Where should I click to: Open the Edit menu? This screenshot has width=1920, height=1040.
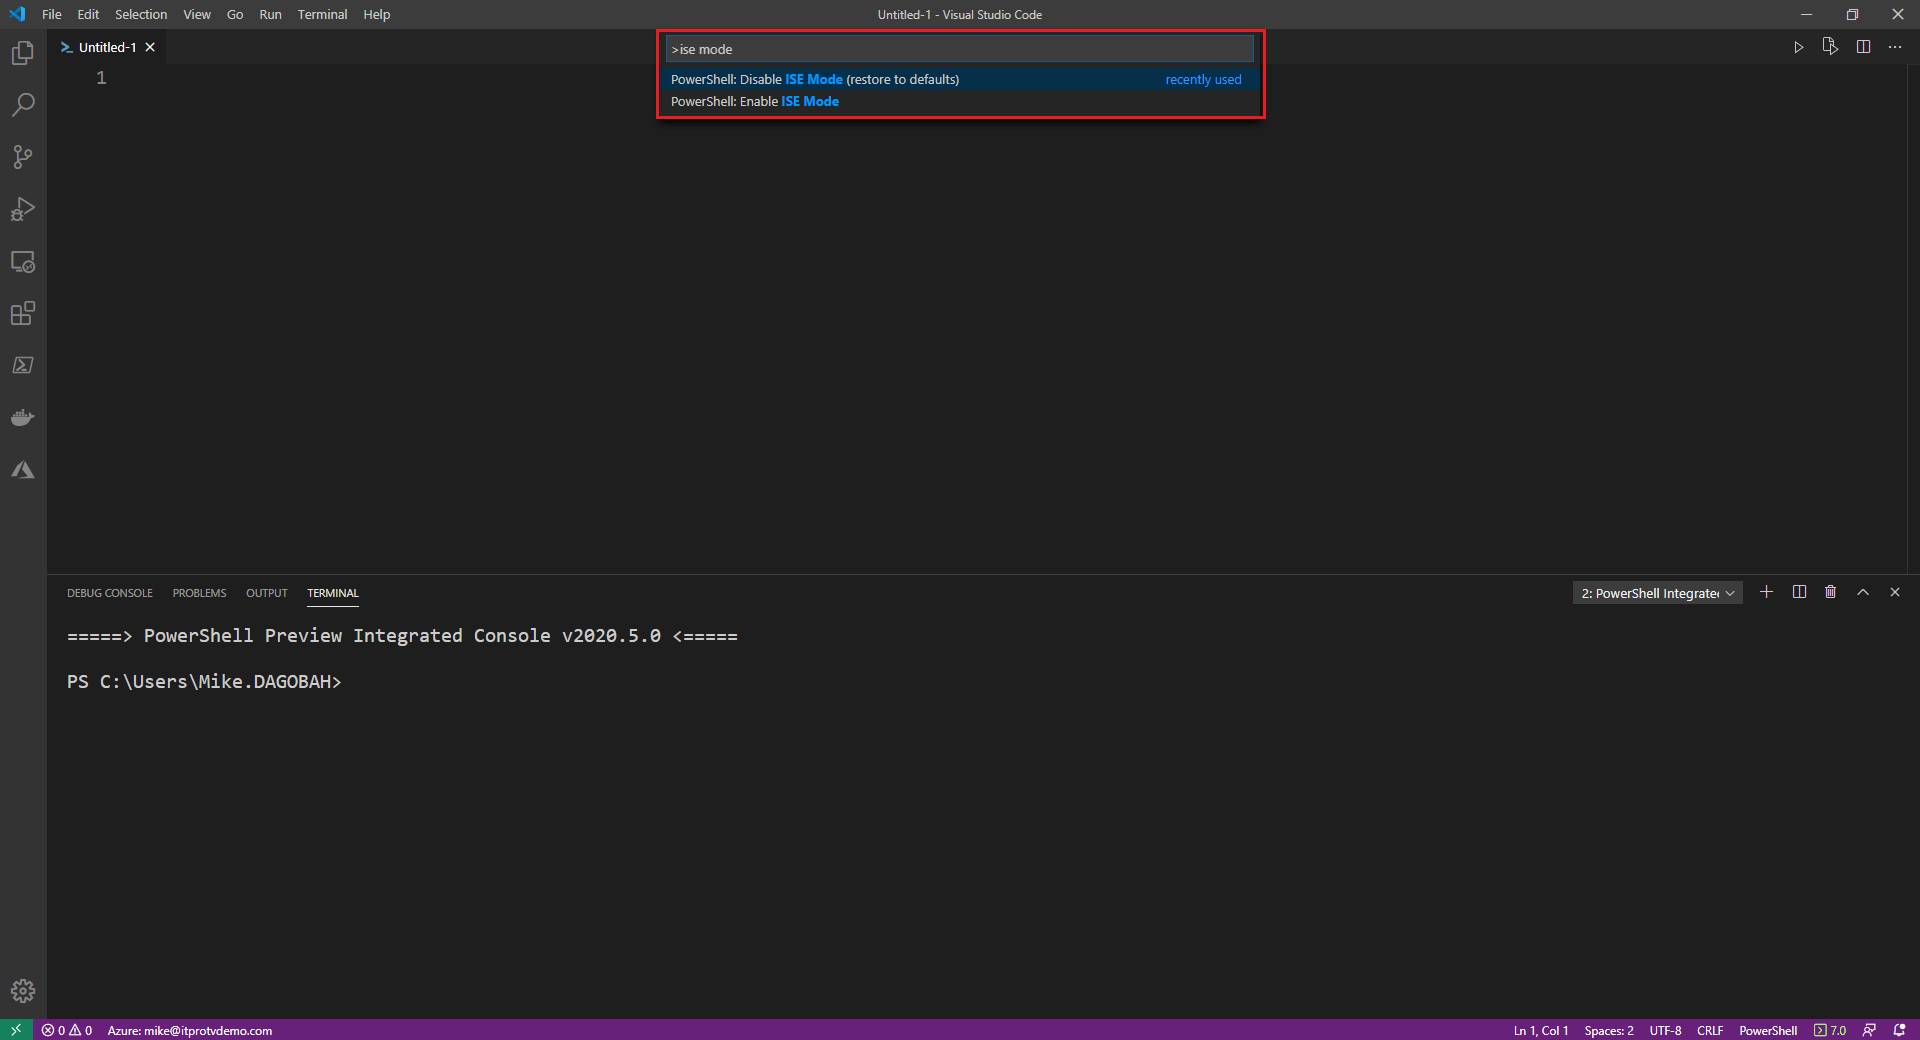click(88, 14)
